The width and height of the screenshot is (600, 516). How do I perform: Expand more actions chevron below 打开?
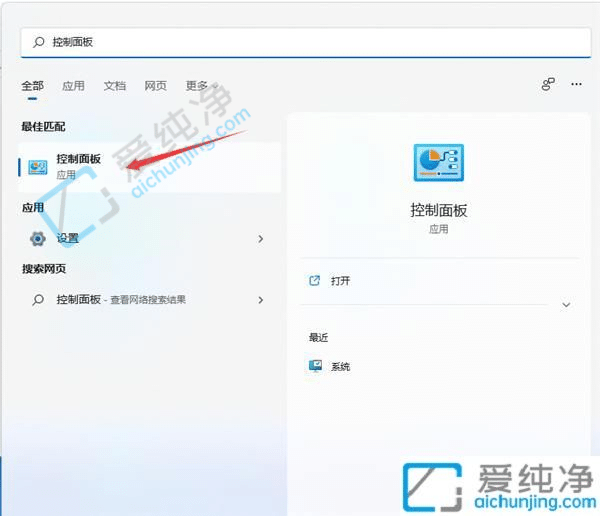click(x=566, y=305)
